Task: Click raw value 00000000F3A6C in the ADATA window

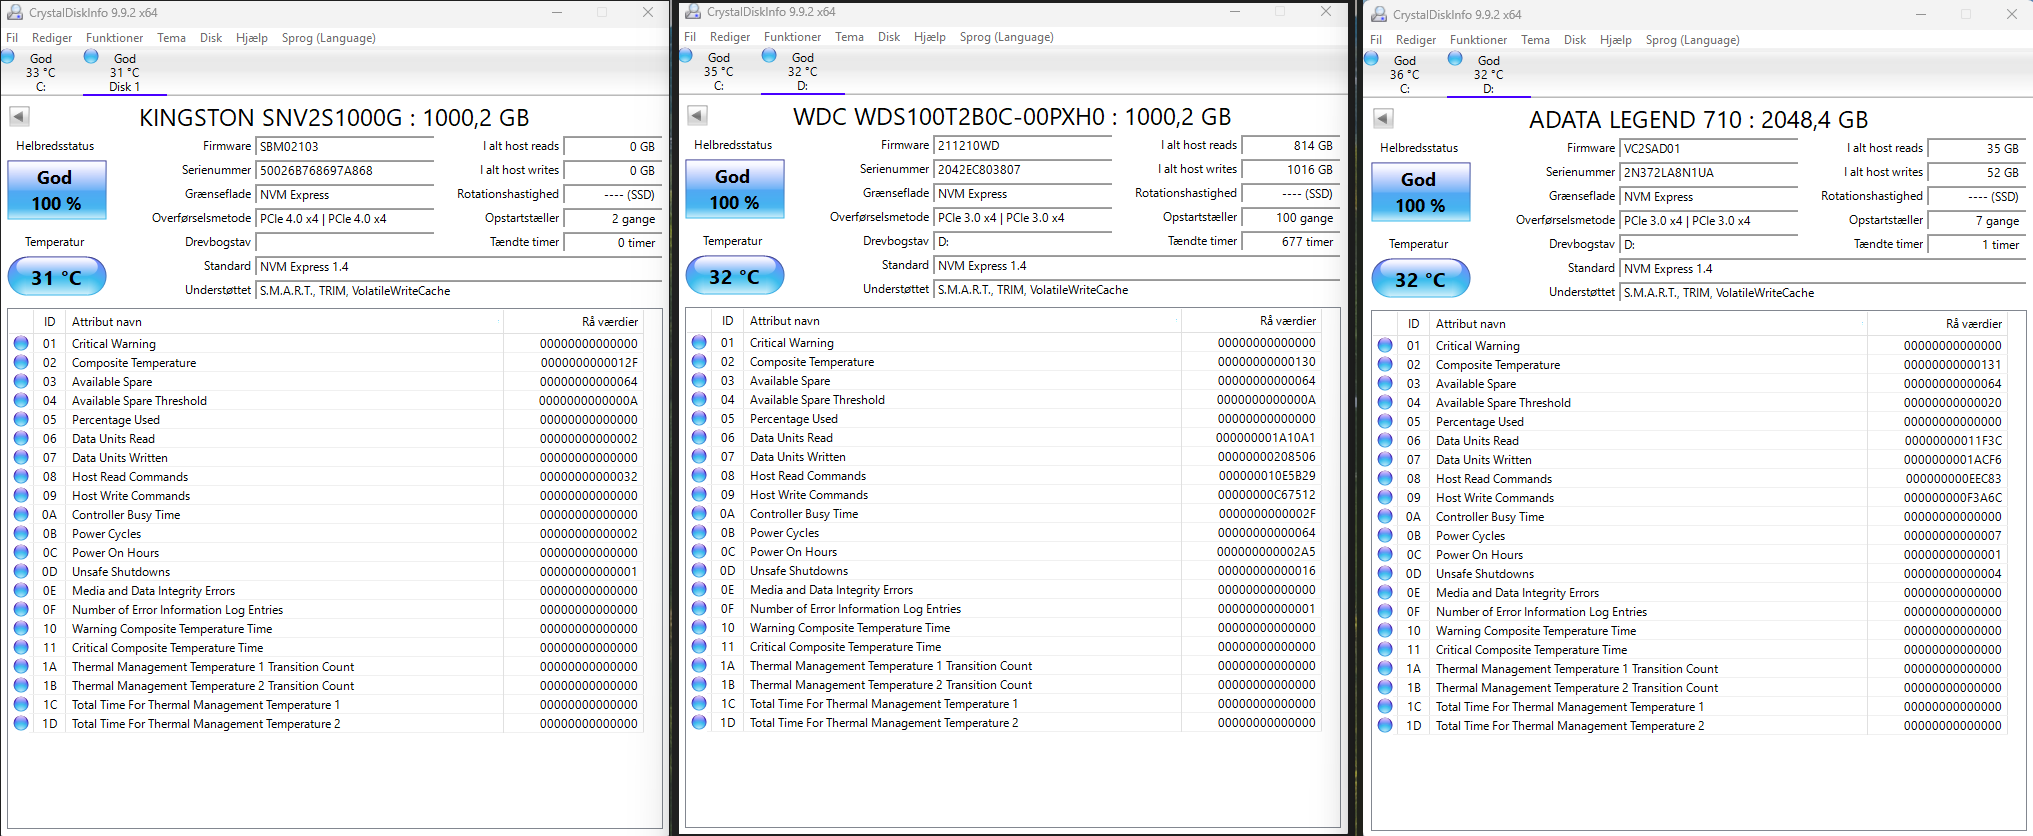Action: [1952, 497]
